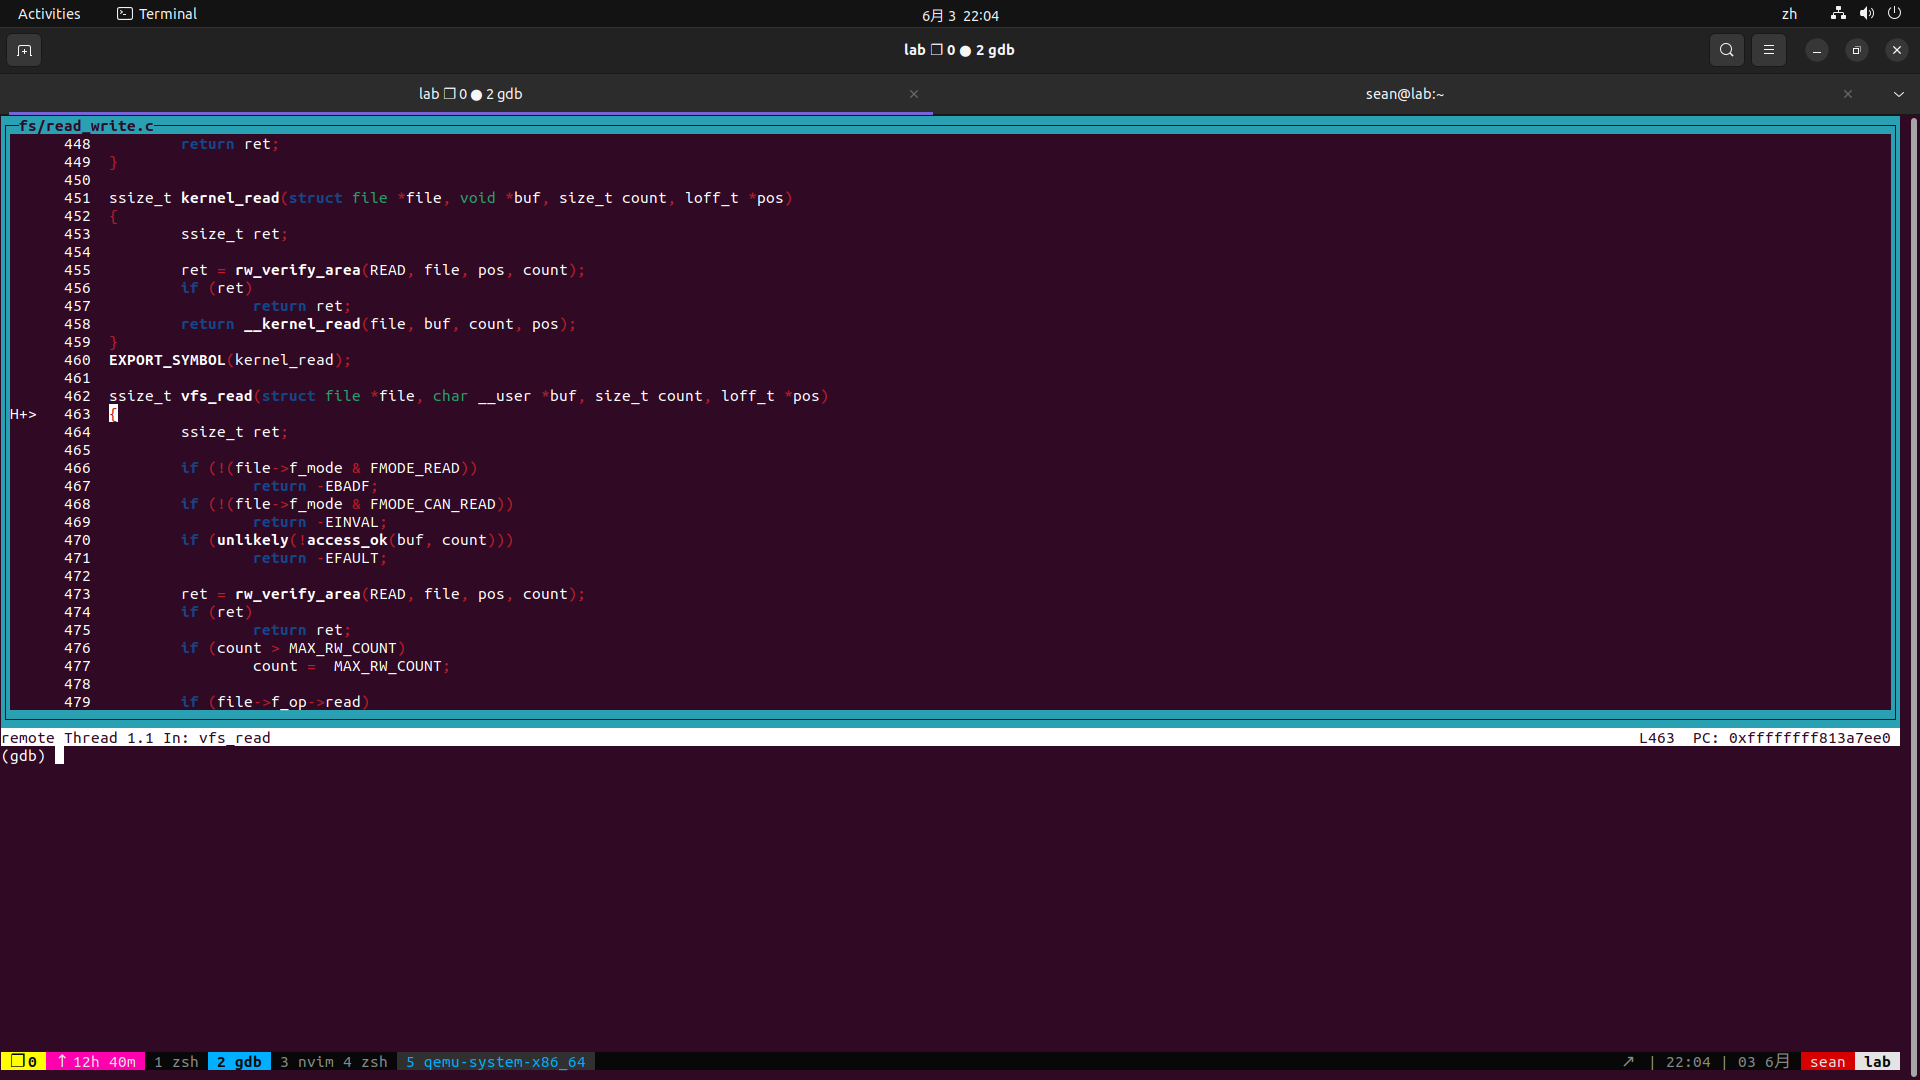
Task: Click 'L463' in the gdb status line
Action: (1656, 738)
